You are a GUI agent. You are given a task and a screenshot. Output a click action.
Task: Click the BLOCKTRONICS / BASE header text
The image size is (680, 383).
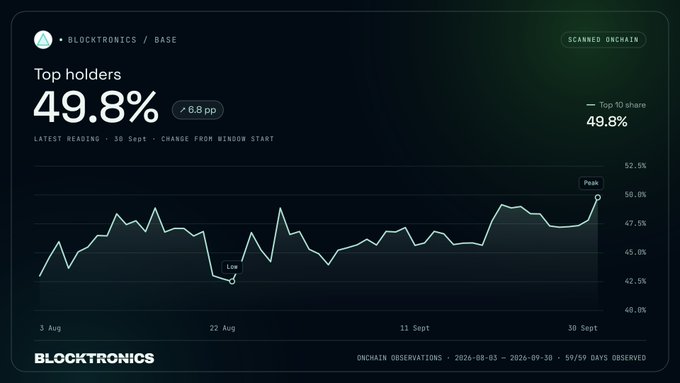pyautogui.click(x=122, y=40)
